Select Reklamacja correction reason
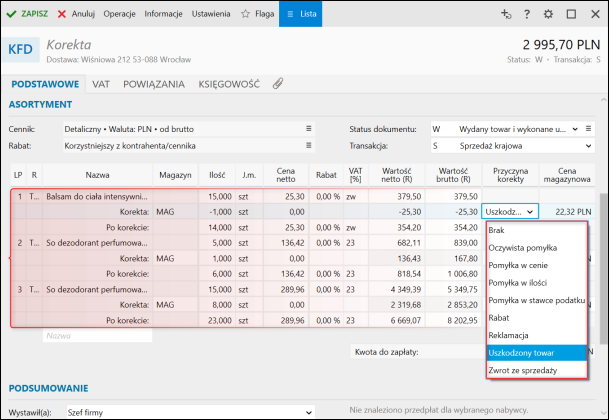Viewport: 609px width, 420px height. [x=536, y=335]
